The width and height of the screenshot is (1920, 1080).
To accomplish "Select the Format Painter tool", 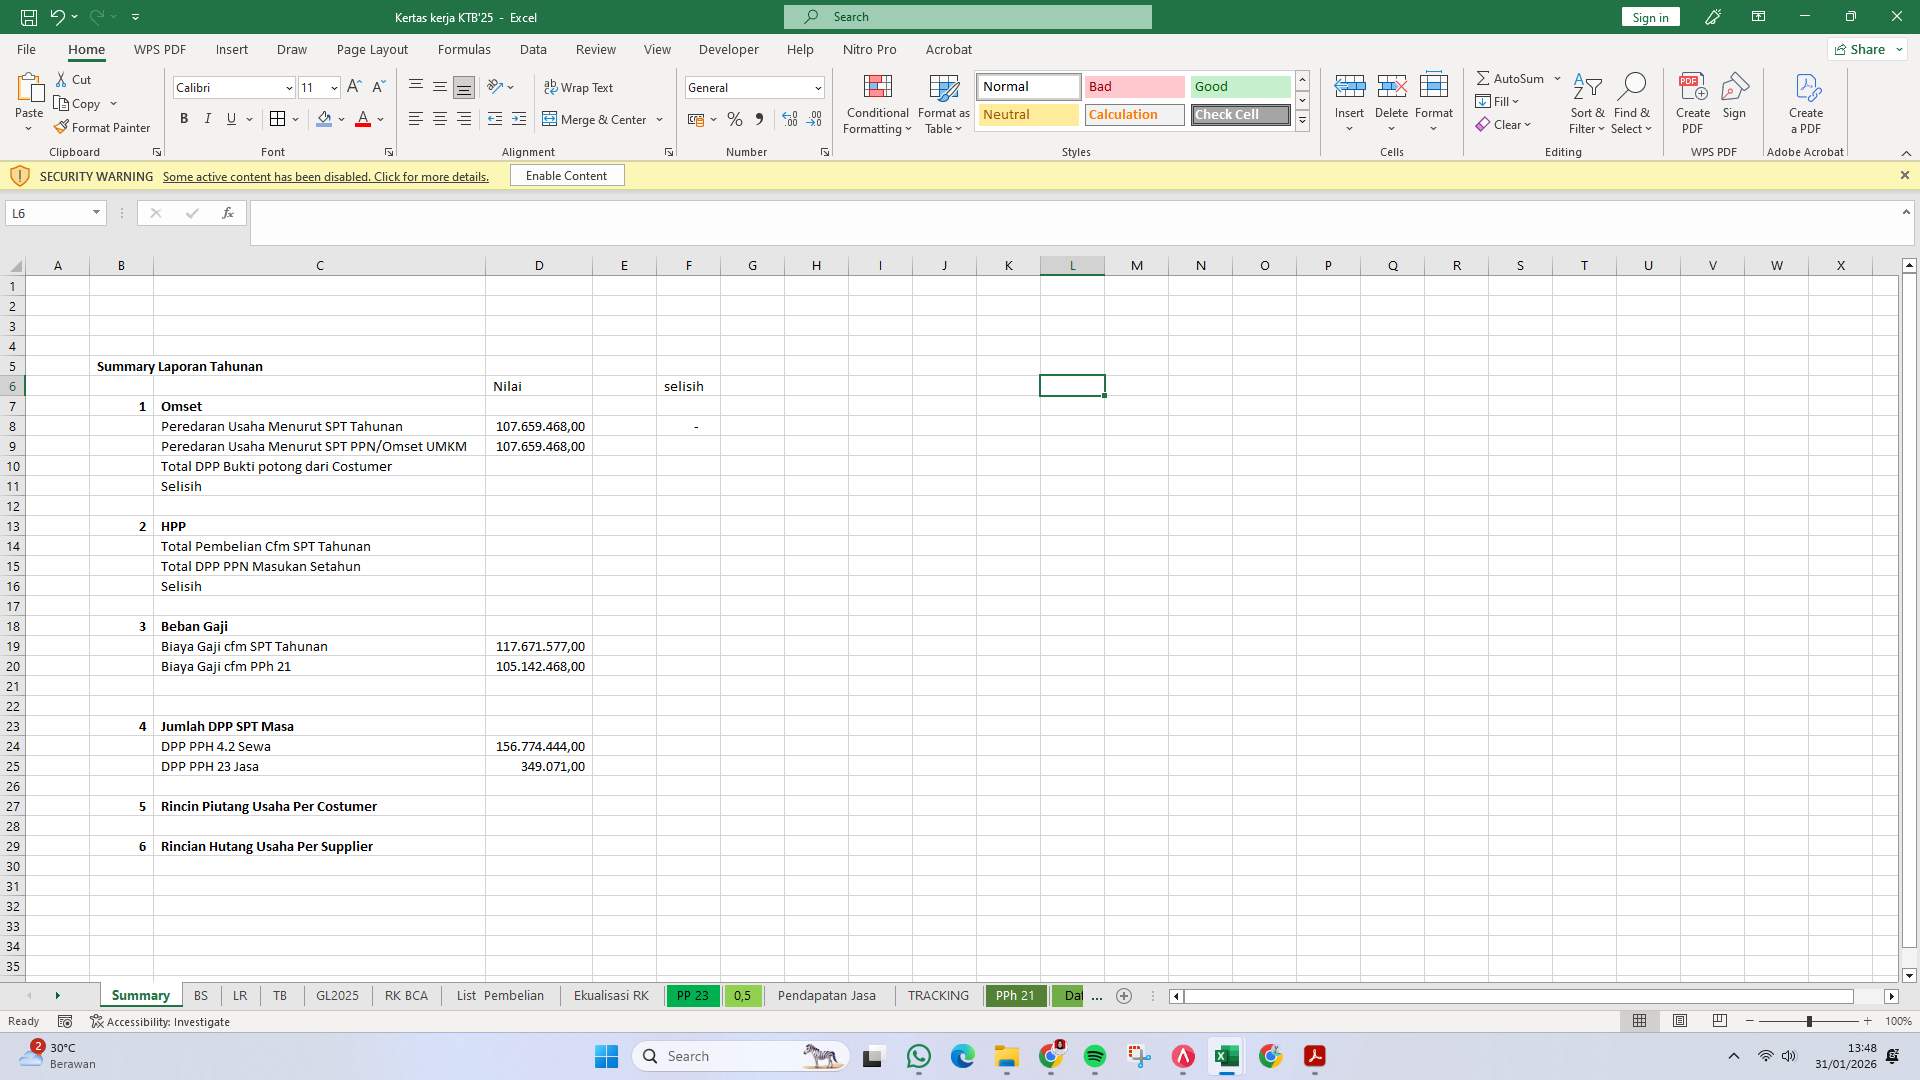I will (102, 127).
